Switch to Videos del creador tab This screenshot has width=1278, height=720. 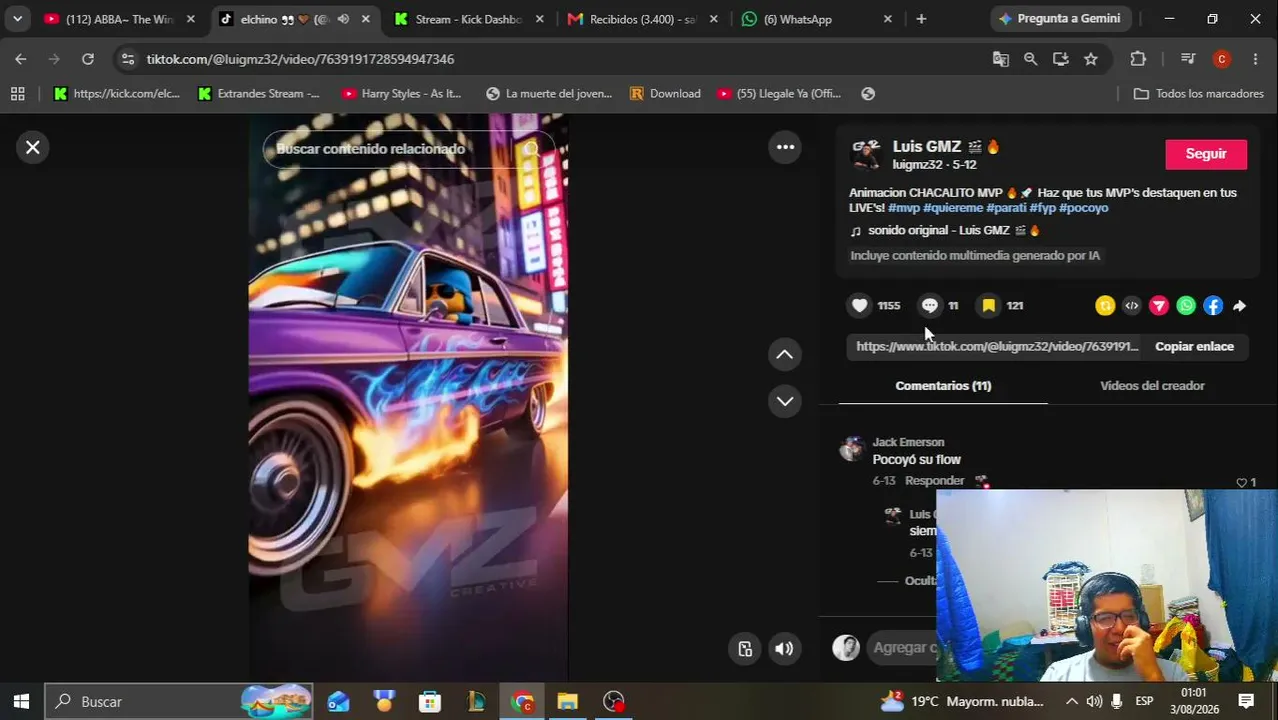tap(1152, 386)
